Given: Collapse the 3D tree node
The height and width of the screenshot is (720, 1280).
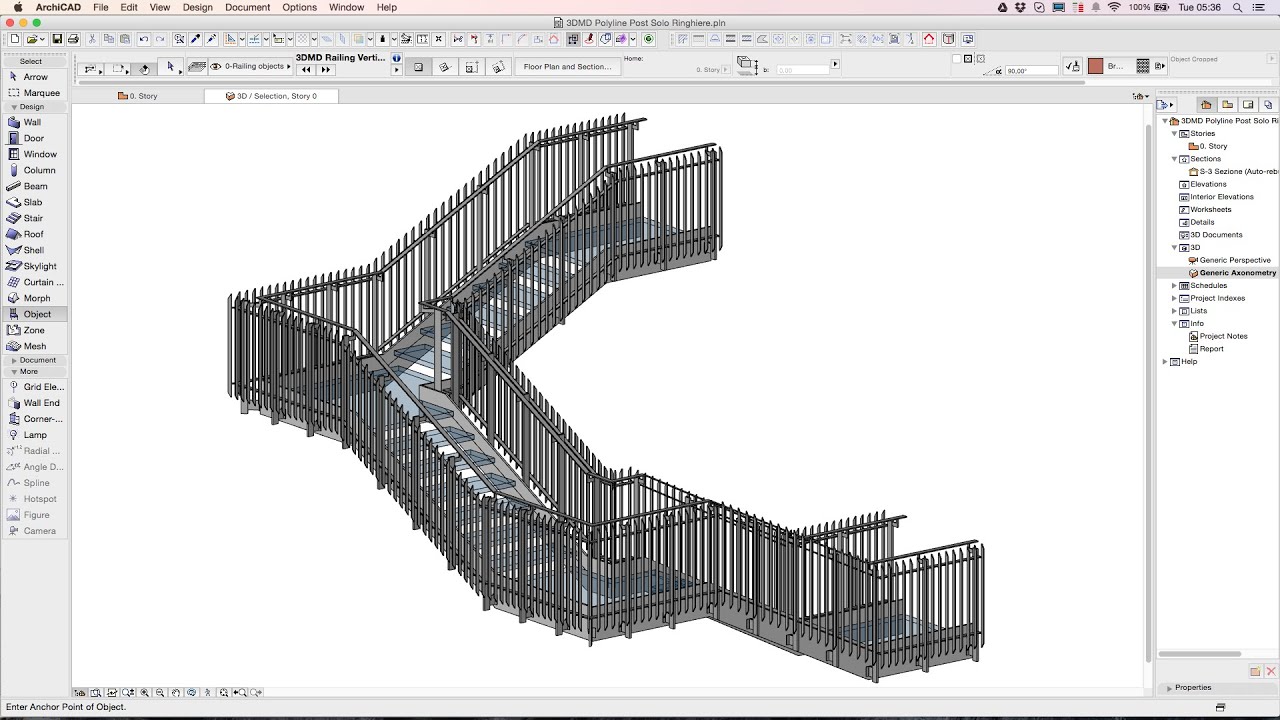Looking at the screenshot, I should click(x=1175, y=248).
